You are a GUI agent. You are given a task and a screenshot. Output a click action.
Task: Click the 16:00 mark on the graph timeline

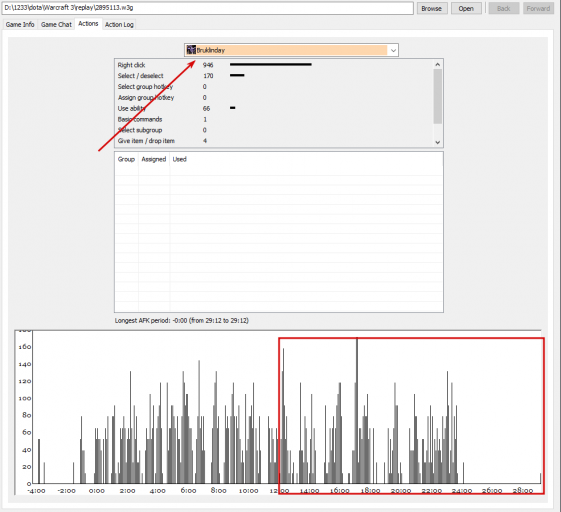pyautogui.click(x=339, y=491)
